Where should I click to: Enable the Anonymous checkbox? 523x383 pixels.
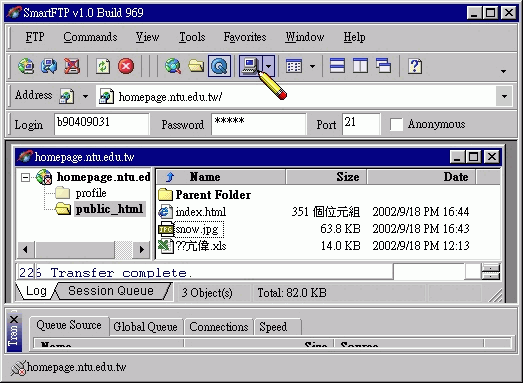pyautogui.click(x=396, y=124)
